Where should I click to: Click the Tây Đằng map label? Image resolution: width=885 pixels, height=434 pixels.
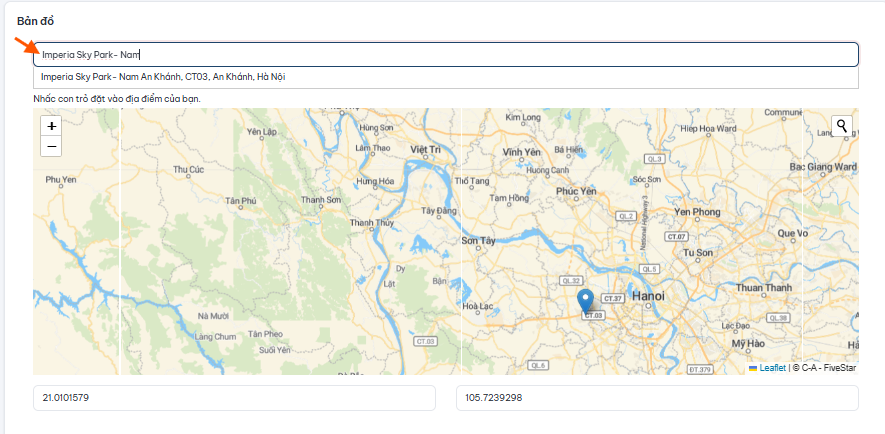point(439,211)
